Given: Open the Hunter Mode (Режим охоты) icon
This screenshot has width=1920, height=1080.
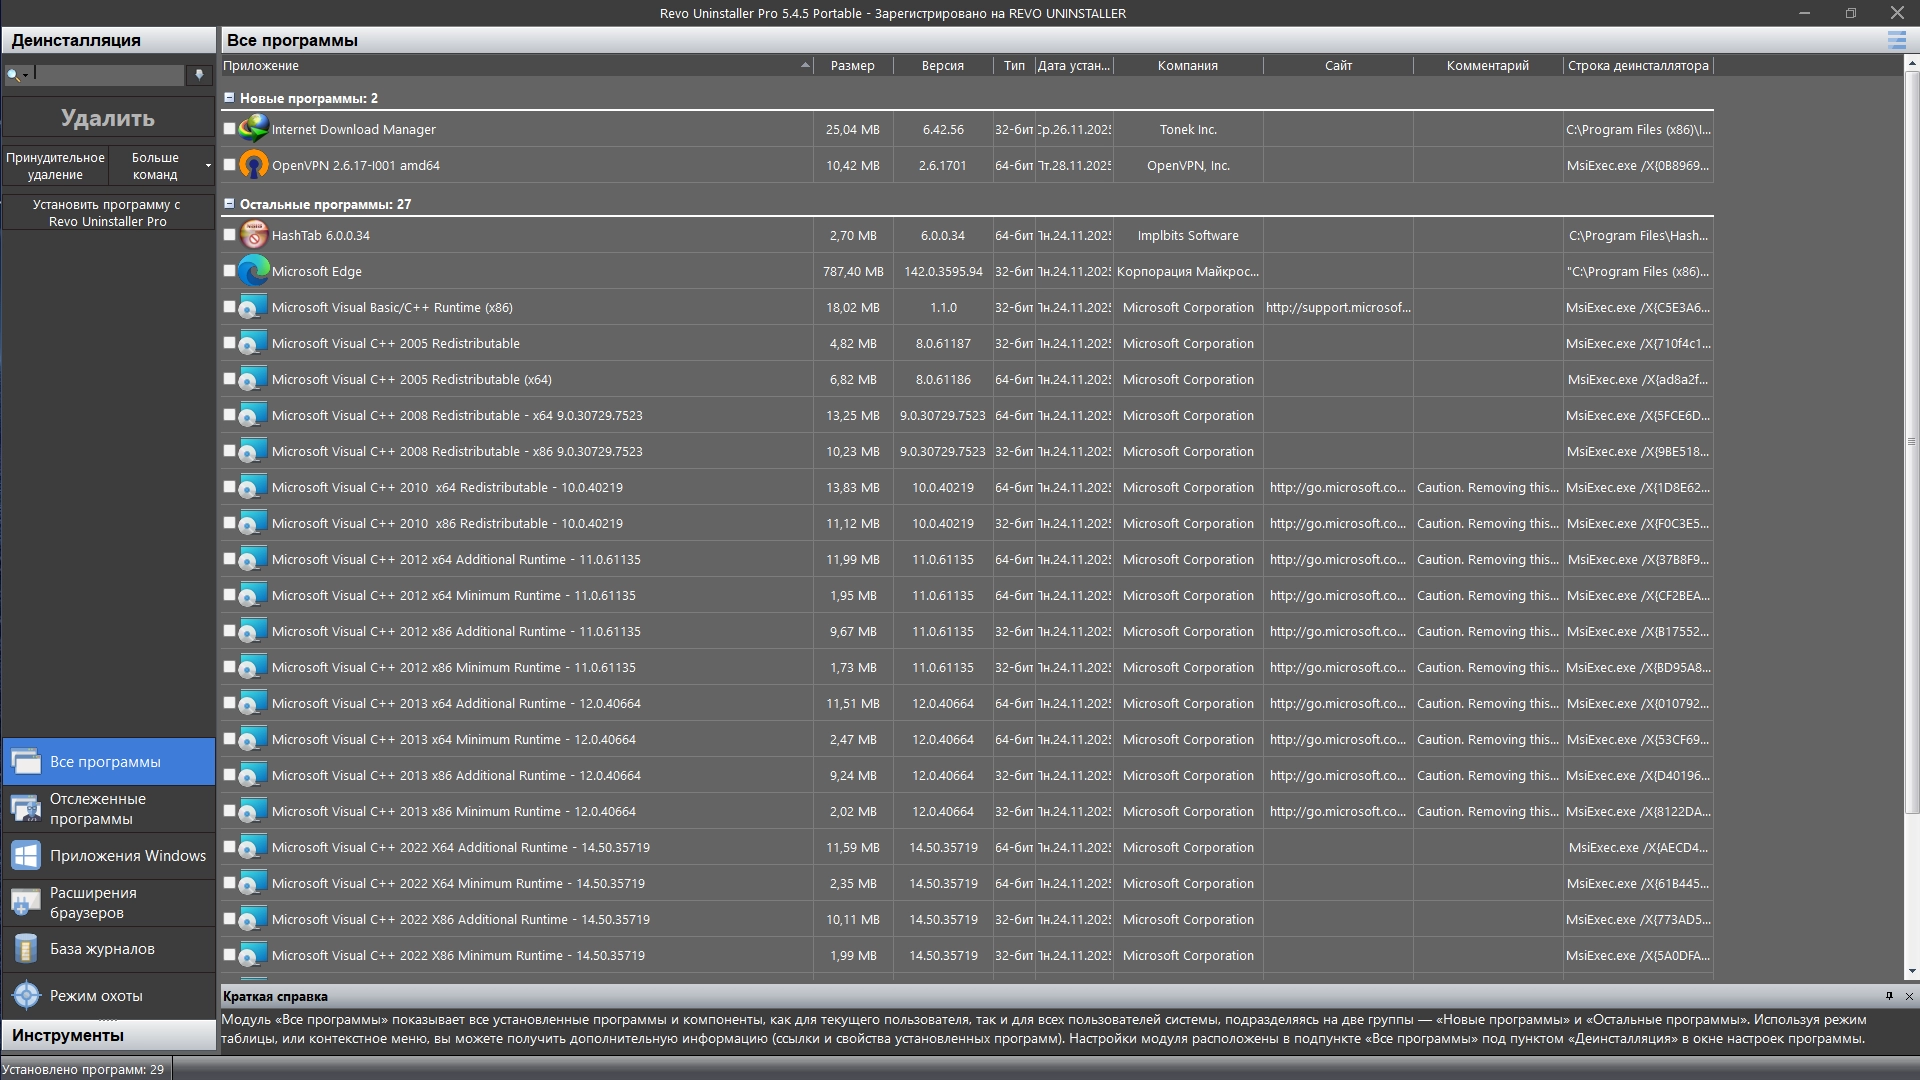Looking at the screenshot, I should 26,996.
